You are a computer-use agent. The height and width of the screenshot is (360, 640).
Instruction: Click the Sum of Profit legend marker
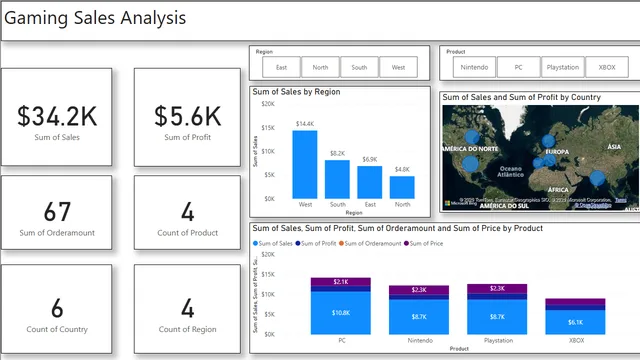pyautogui.click(x=298, y=243)
